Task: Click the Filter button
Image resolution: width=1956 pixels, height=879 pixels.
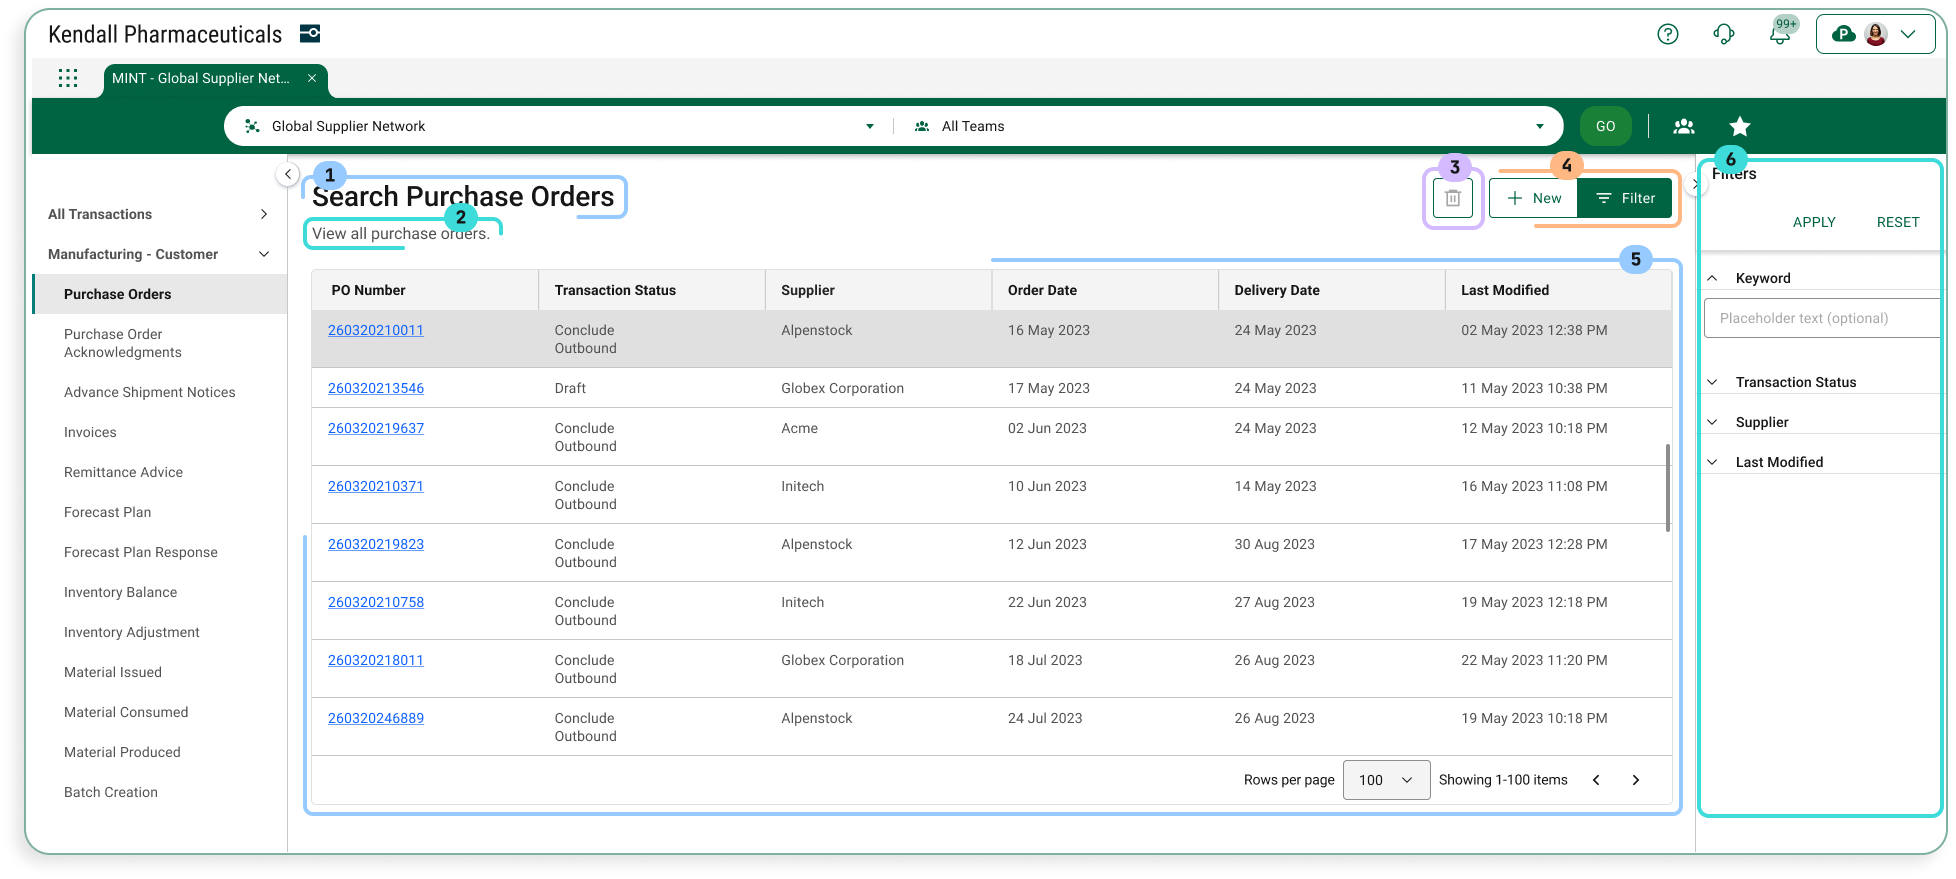Action: (x=1625, y=198)
